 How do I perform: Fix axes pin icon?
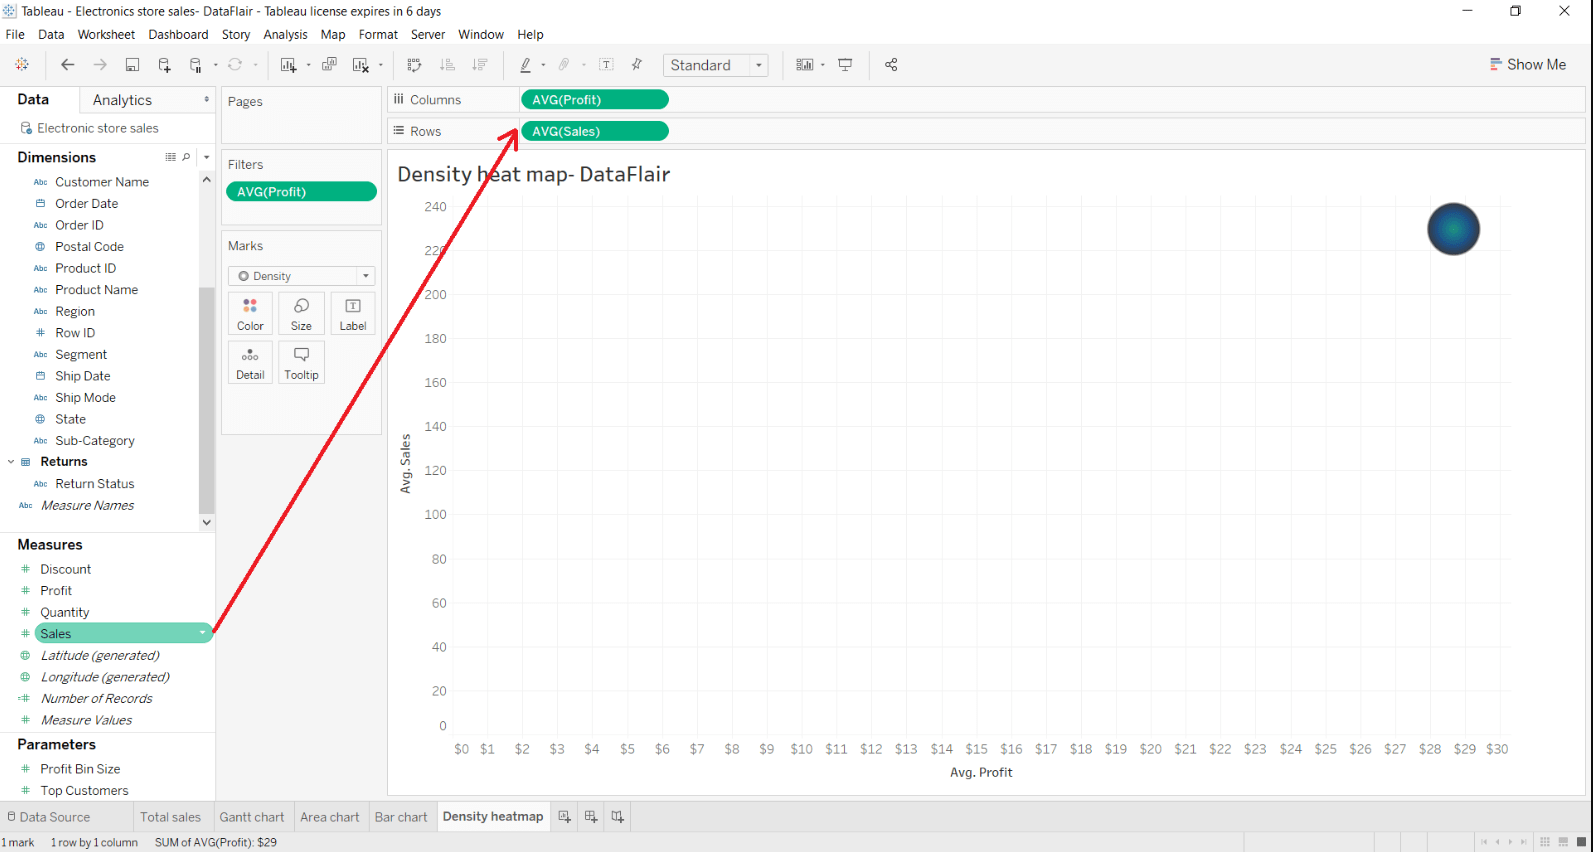pyautogui.click(x=637, y=65)
